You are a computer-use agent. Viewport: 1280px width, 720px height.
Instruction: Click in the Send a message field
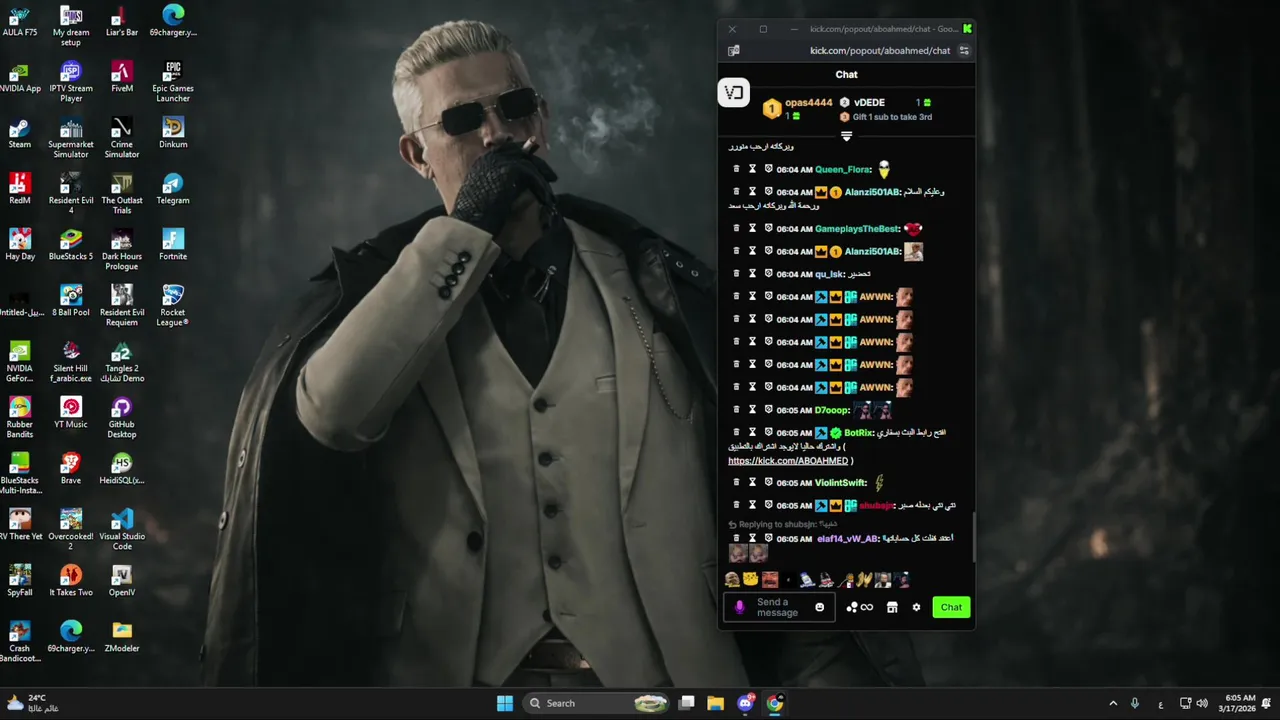coord(778,607)
